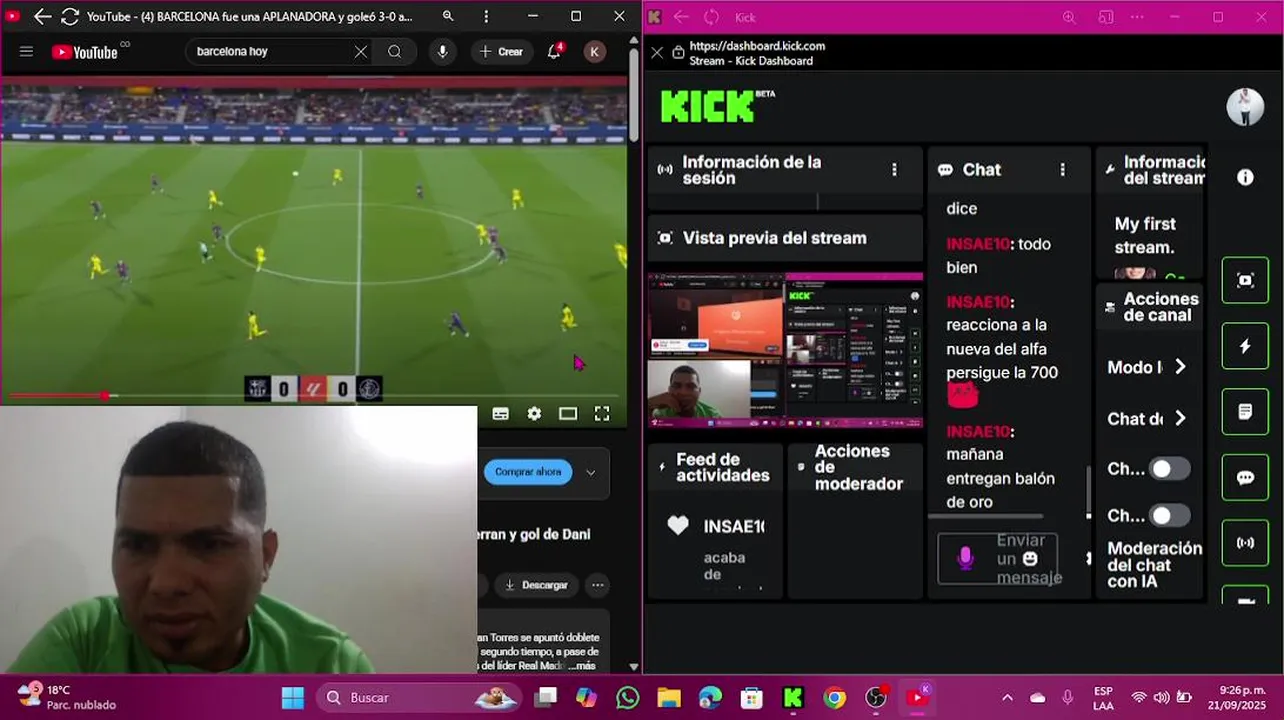Open the Kick profile avatar menu
1284x720 pixels.
pyautogui.click(x=1245, y=107)
